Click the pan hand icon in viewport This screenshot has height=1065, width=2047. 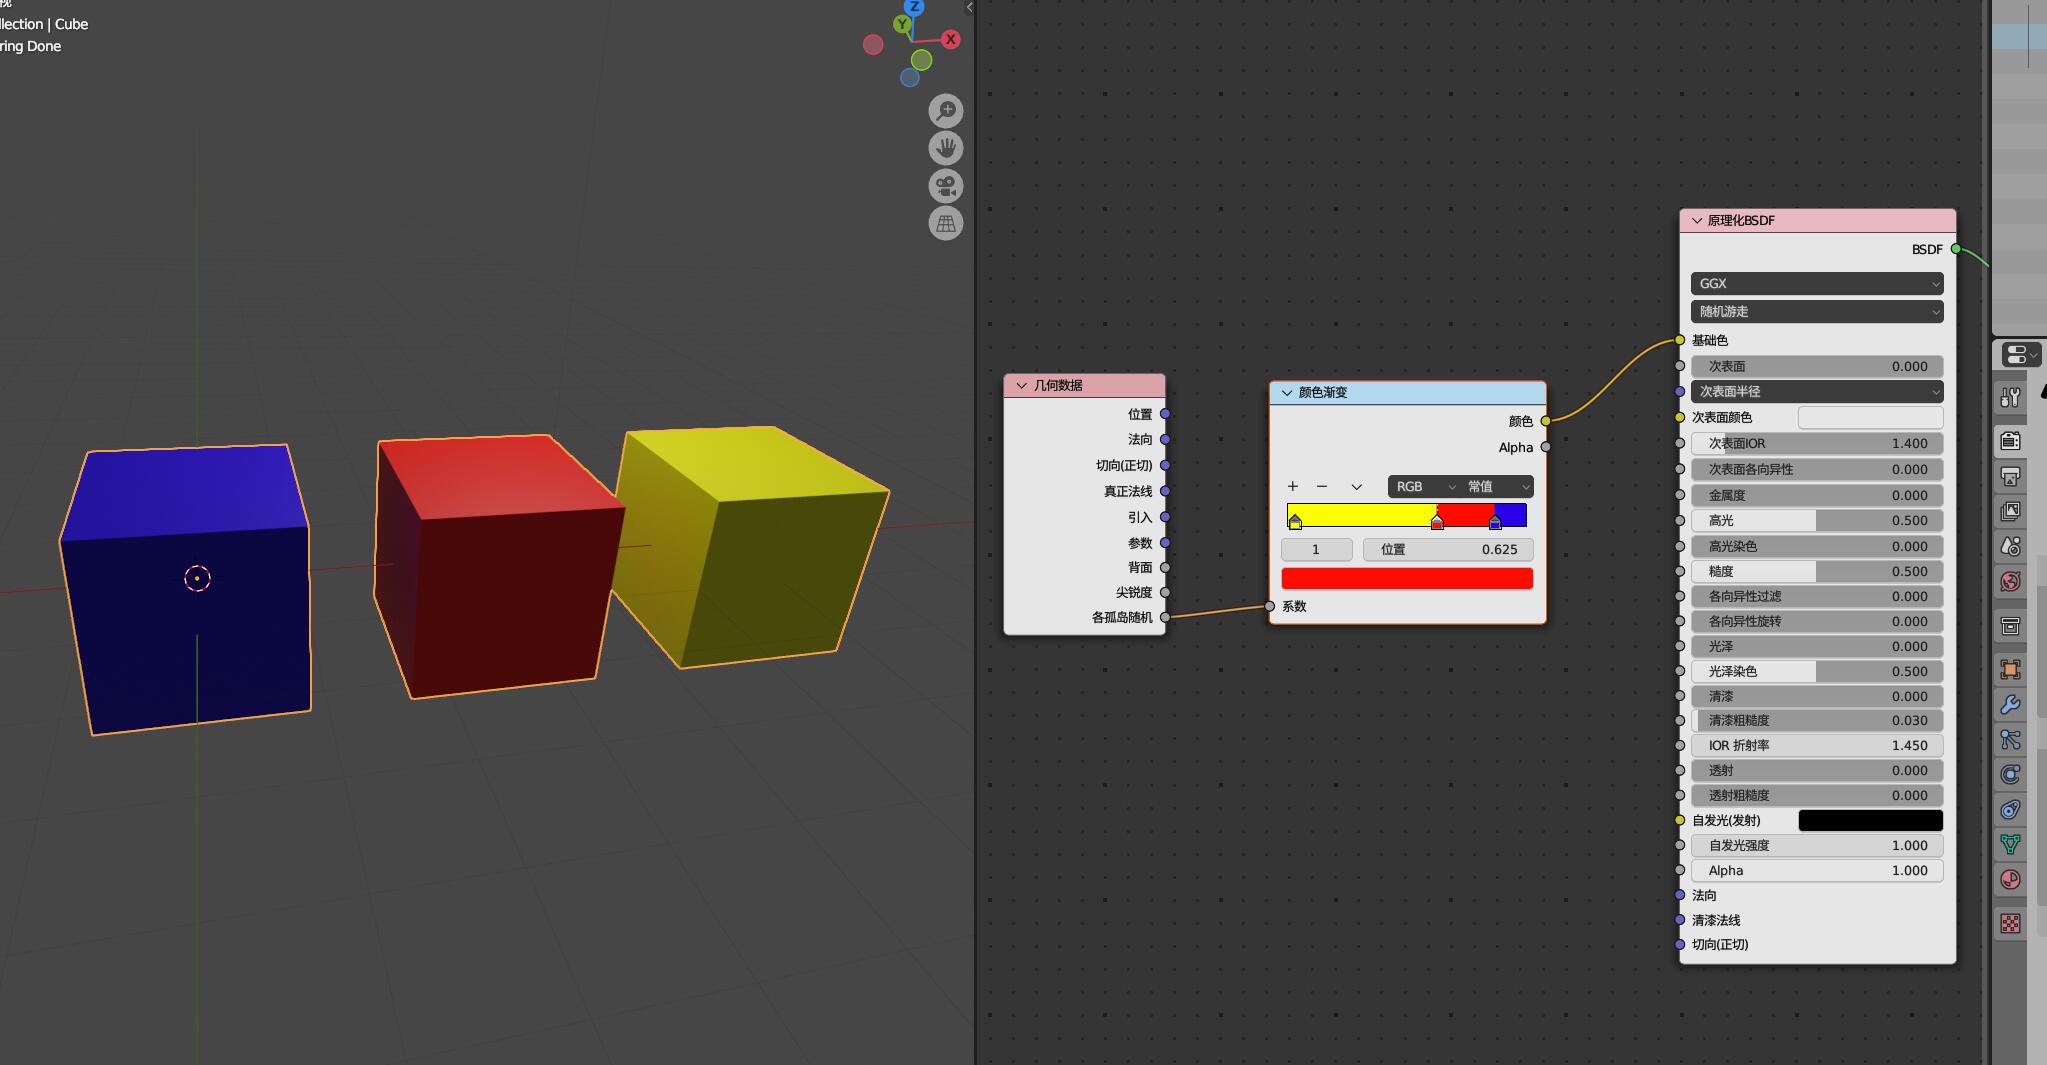[x=945, y=148]
